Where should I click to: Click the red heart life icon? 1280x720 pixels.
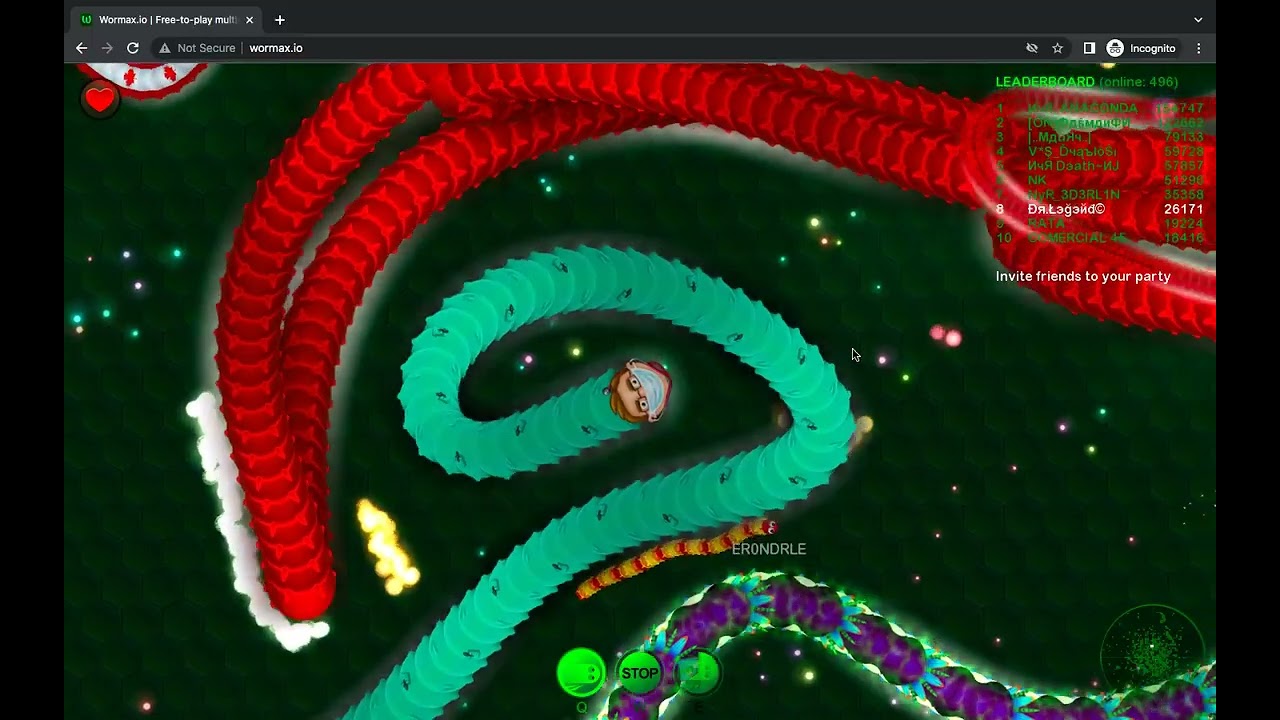tap(99, 99)
